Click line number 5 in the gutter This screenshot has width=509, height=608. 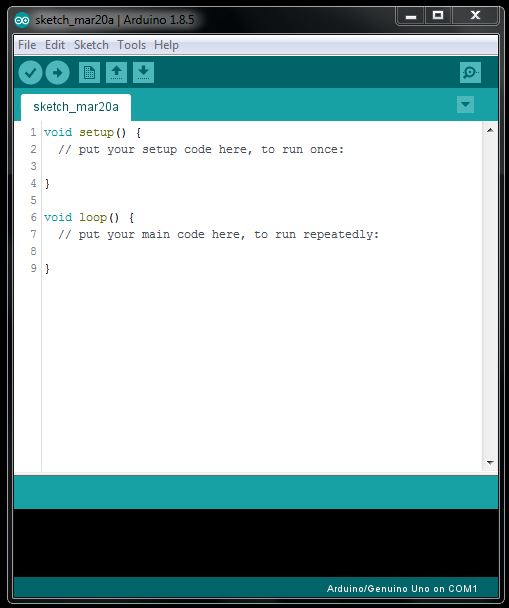(33, 200)
